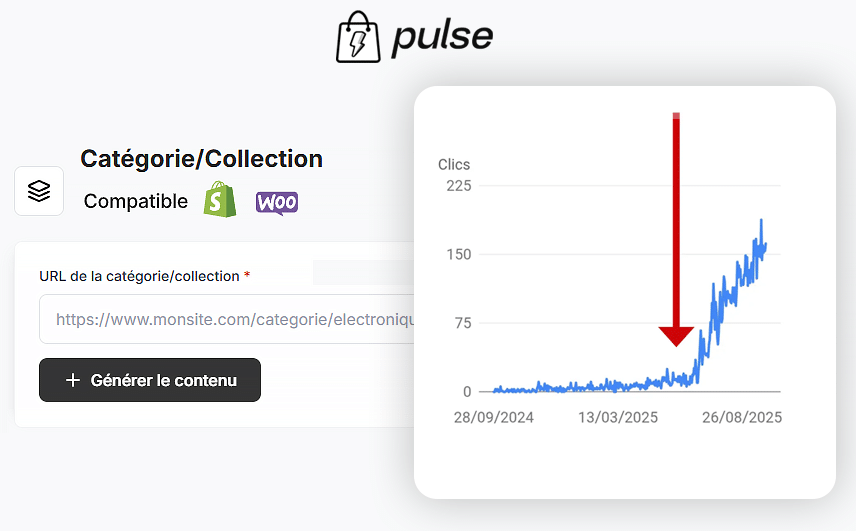Screen dimensions: 856x531
Task: Click the Compatible label text
Action: (136, 201)
